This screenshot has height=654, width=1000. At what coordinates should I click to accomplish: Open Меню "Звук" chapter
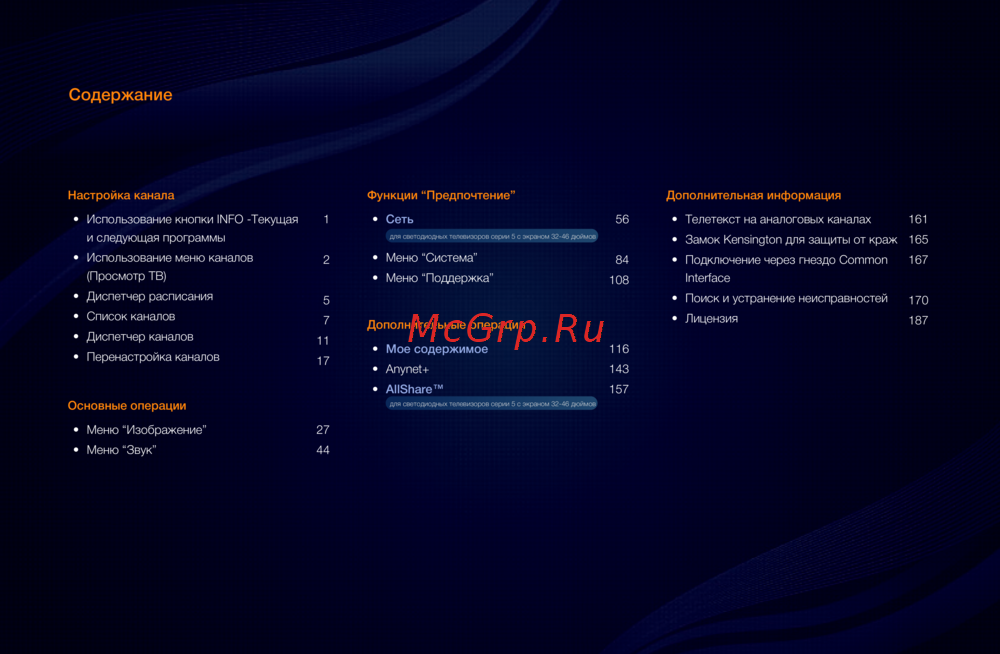pyautogui.click(x=121, y=450)
